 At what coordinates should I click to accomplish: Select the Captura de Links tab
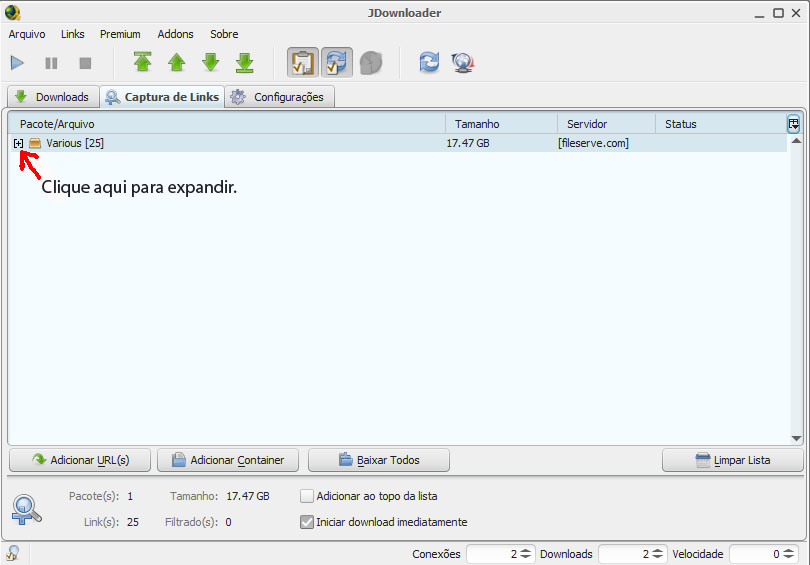tap(162, 97)
